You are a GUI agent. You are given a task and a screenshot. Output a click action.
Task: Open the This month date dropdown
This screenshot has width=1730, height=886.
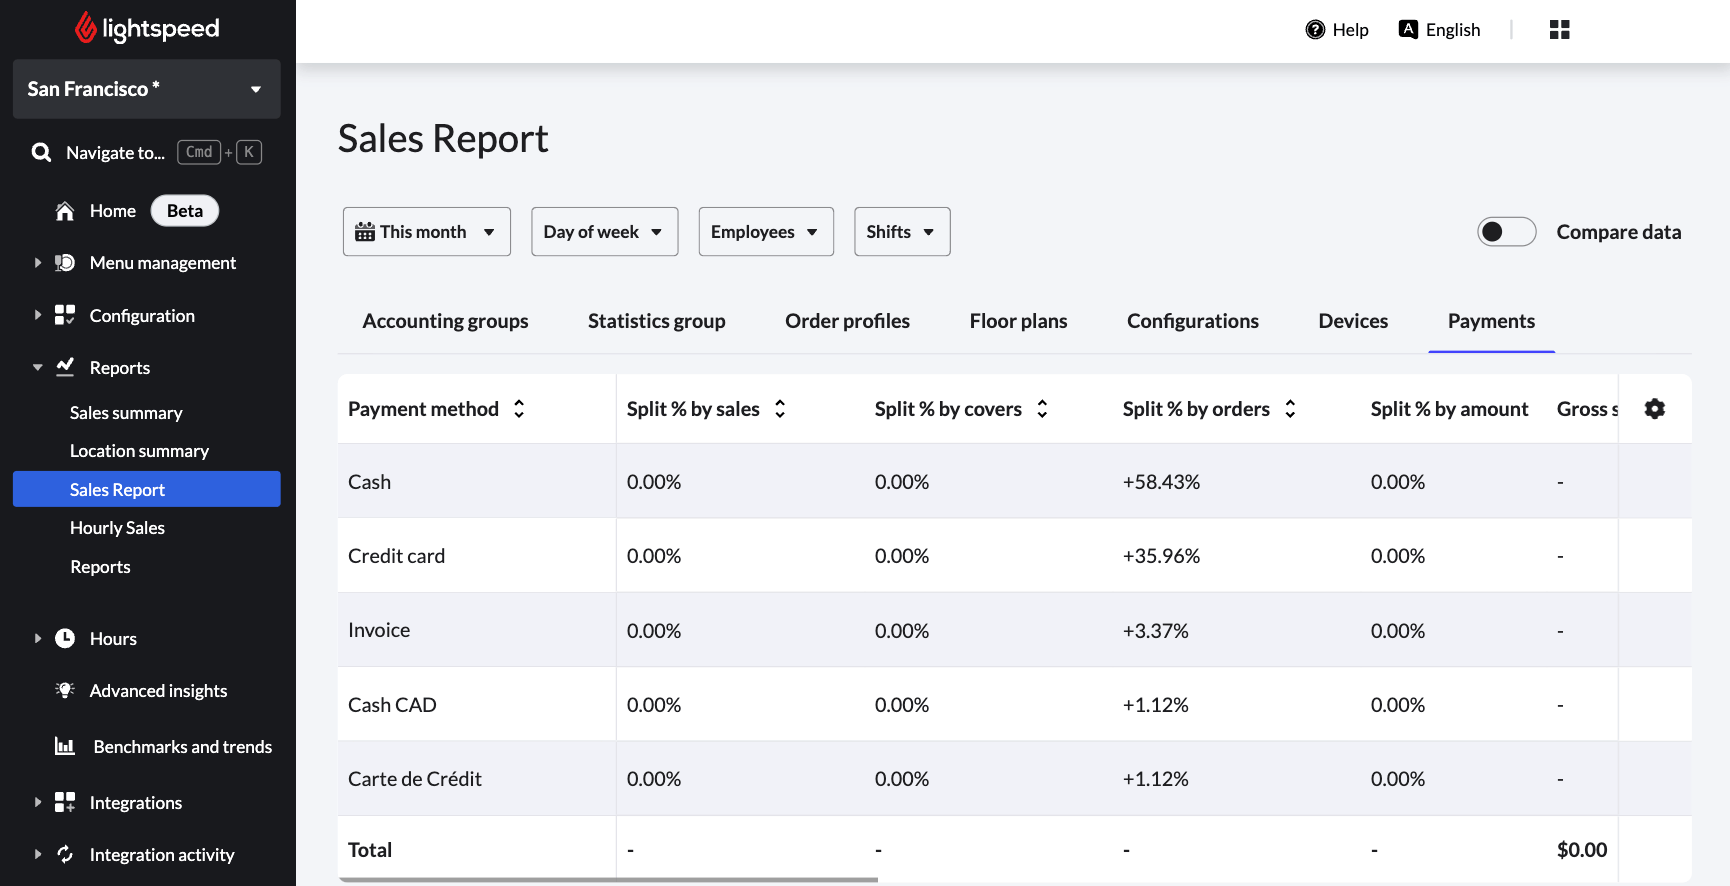[x=427, y=232]
